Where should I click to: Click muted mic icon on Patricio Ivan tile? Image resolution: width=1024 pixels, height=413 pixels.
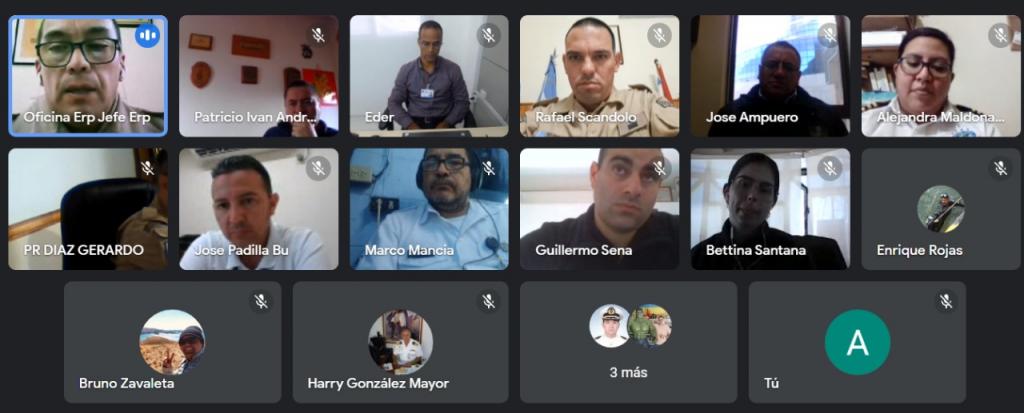point(318,35)
